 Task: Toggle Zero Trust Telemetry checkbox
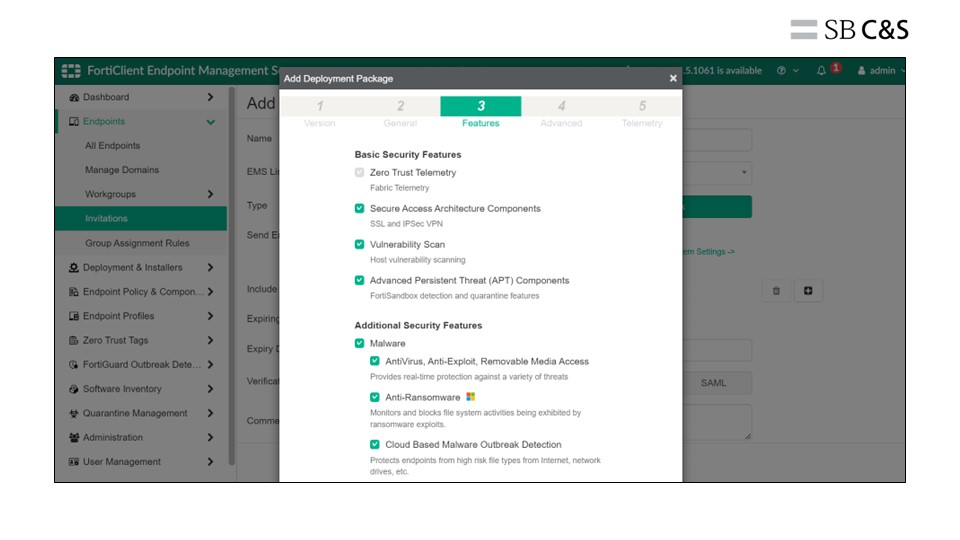click(359, 173)
